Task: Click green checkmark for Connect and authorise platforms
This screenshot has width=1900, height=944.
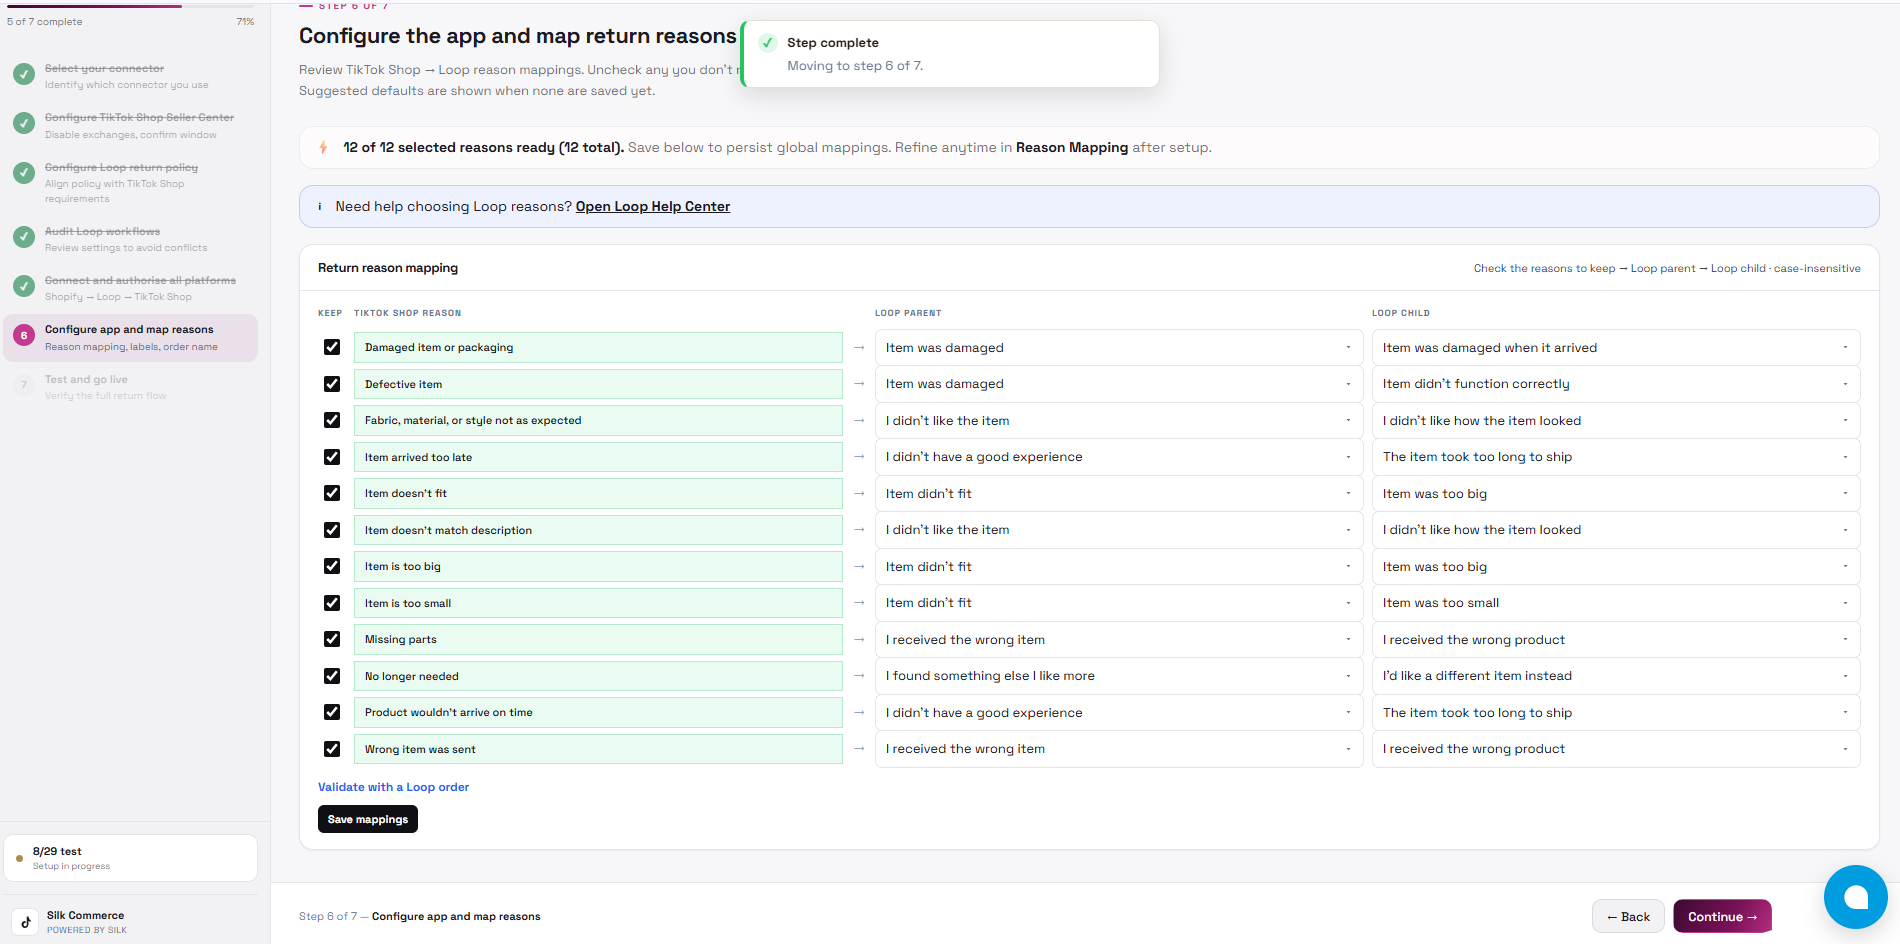Action: (24, 286)
